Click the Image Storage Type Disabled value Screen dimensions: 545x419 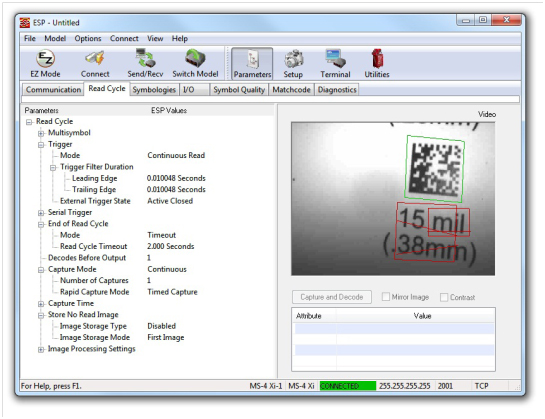[x=162, y=326]
